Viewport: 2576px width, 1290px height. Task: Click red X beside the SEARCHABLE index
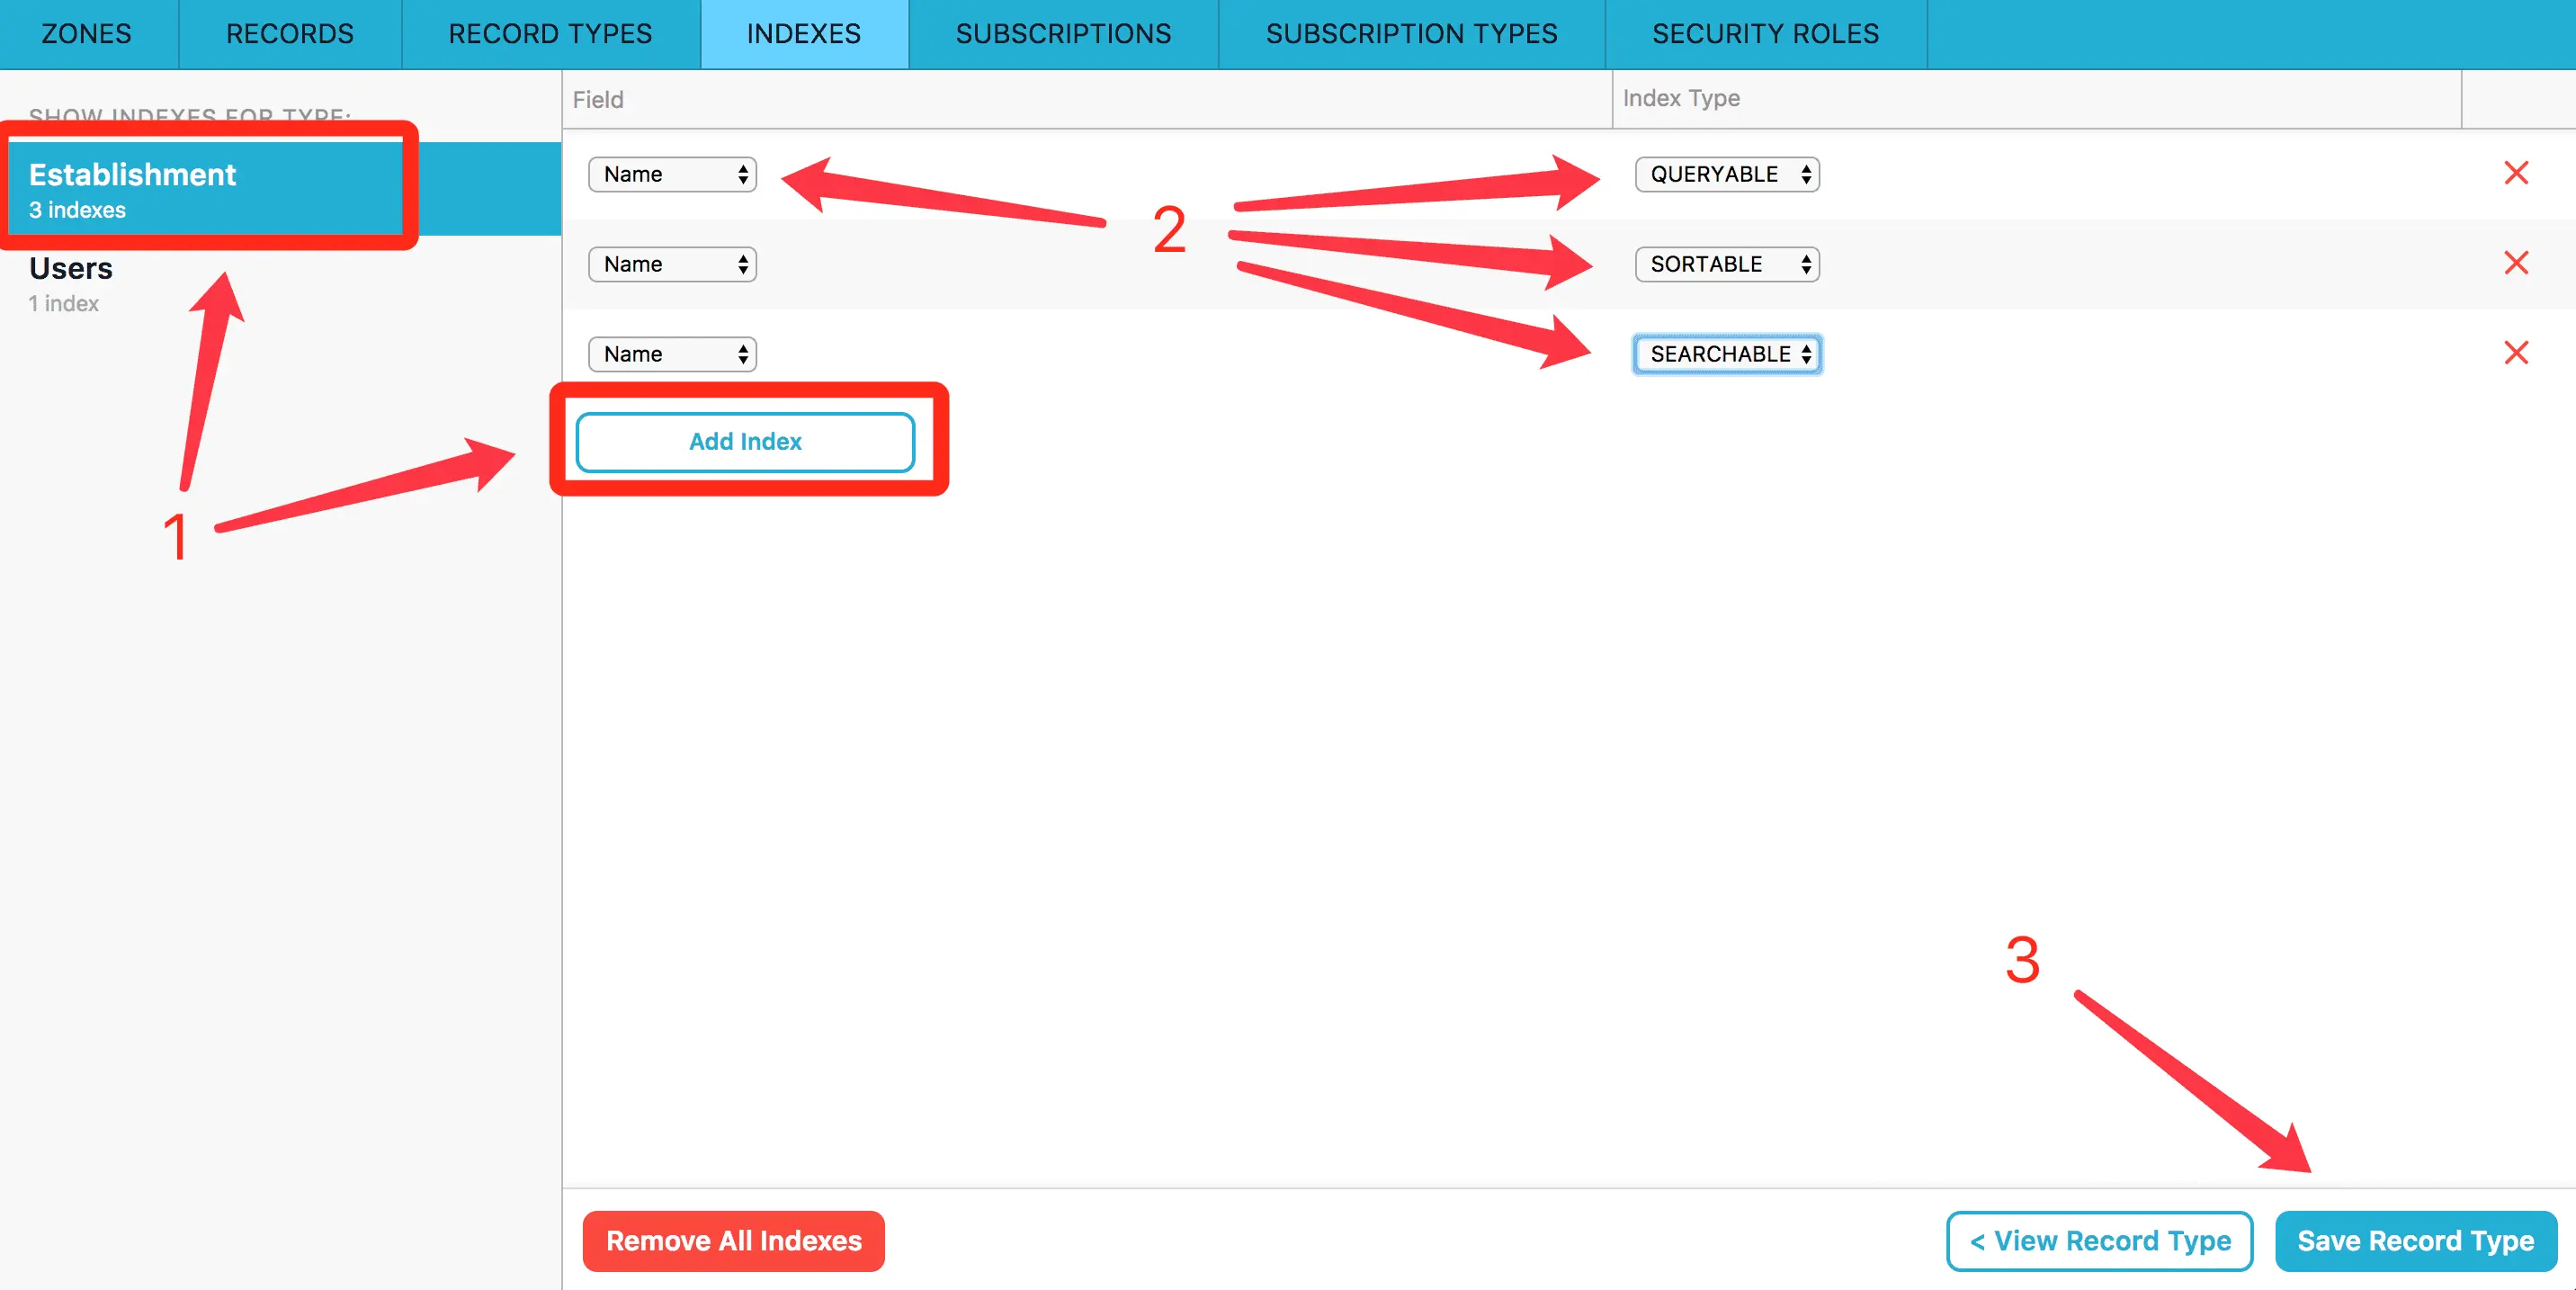point(2515,353)
